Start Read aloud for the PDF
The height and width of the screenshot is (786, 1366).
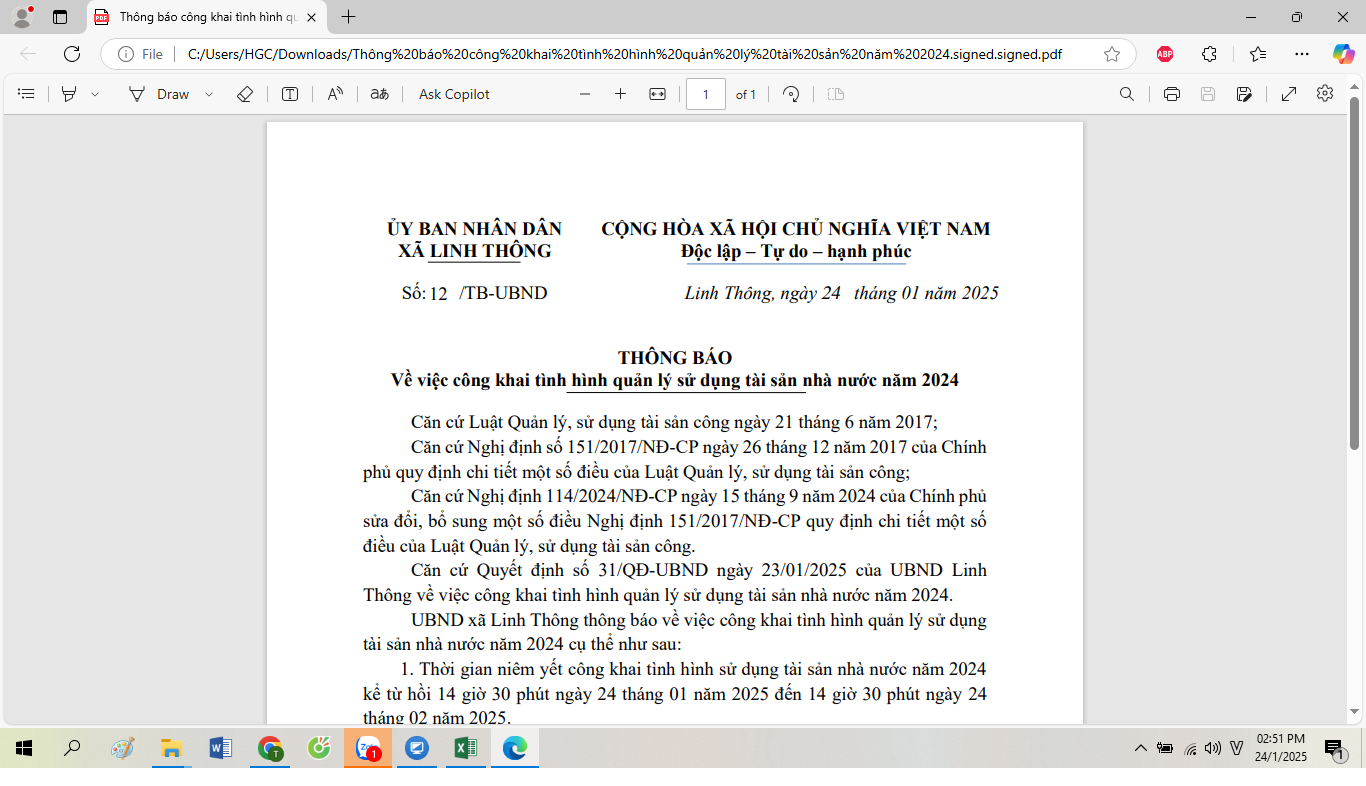pyautogui.click(x=335, y=94)
